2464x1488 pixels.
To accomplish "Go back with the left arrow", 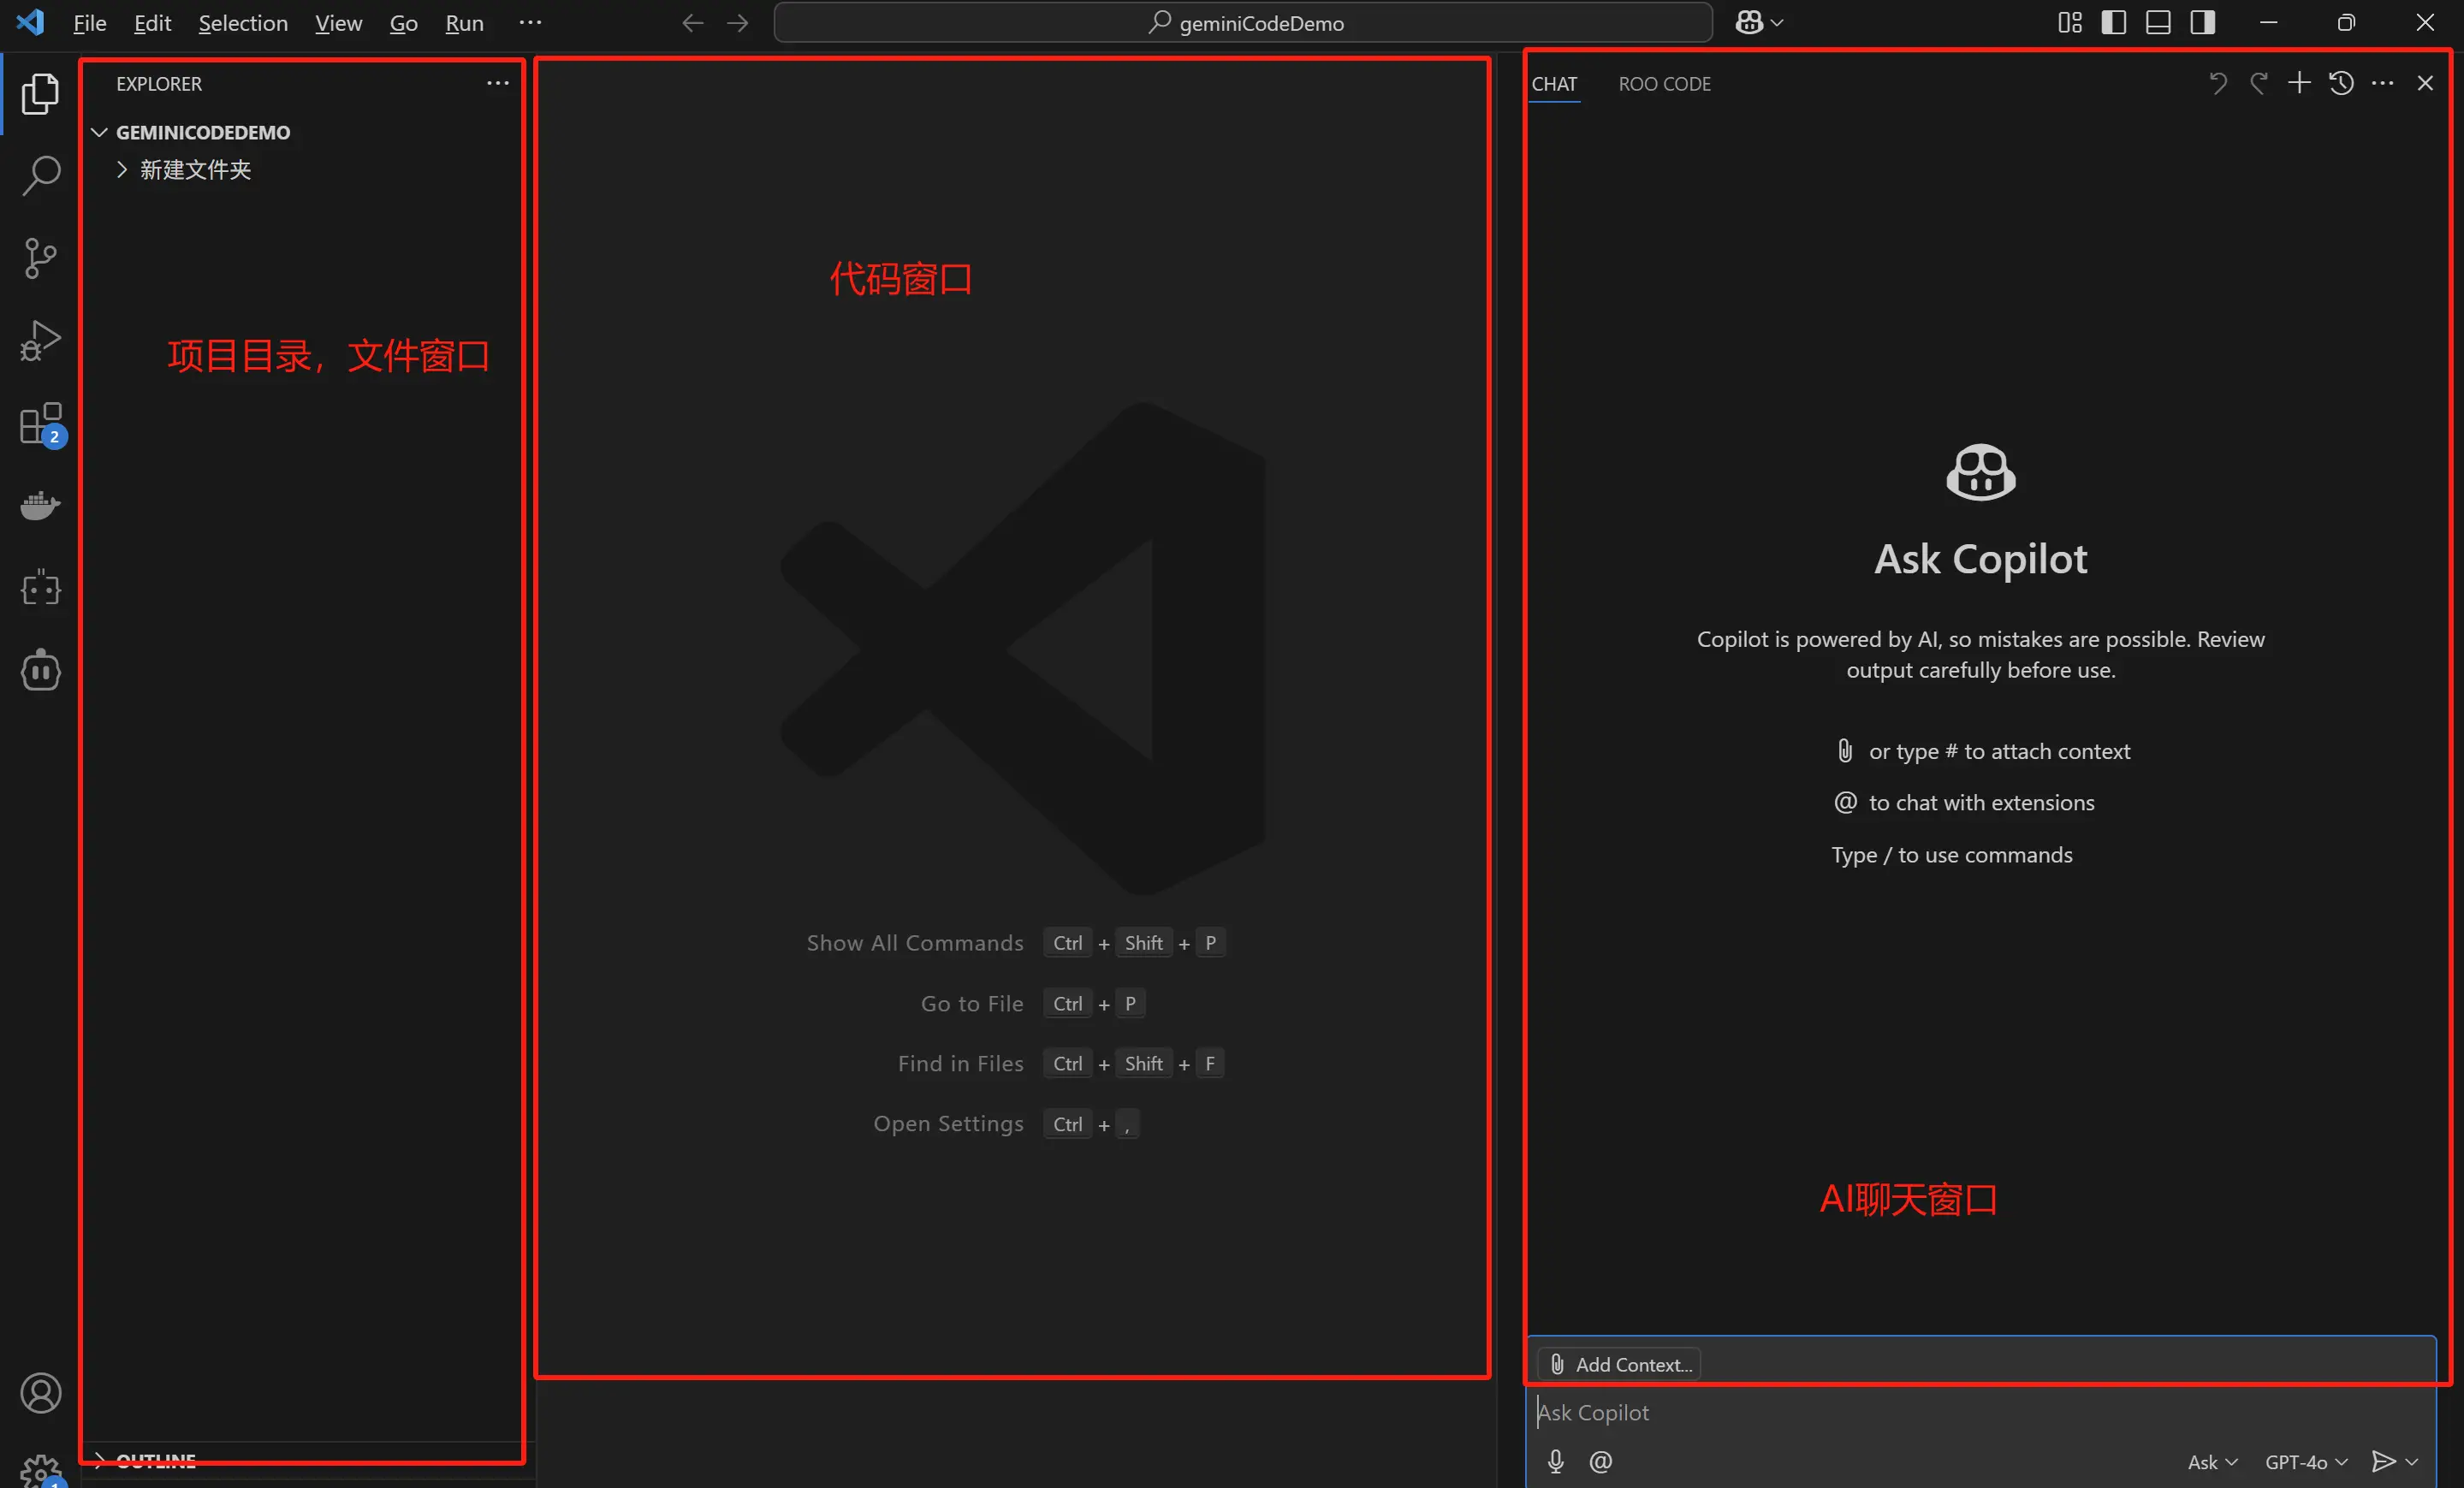I will click(x=692, y=22).
